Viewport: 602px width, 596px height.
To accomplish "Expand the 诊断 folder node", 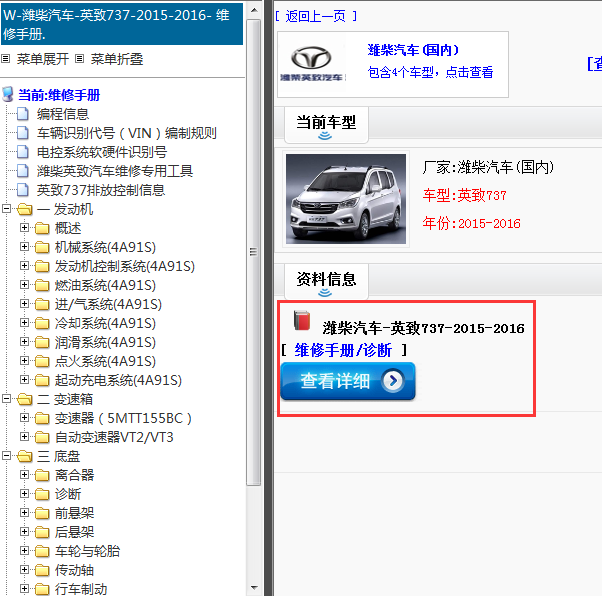I will click(24, 494).
